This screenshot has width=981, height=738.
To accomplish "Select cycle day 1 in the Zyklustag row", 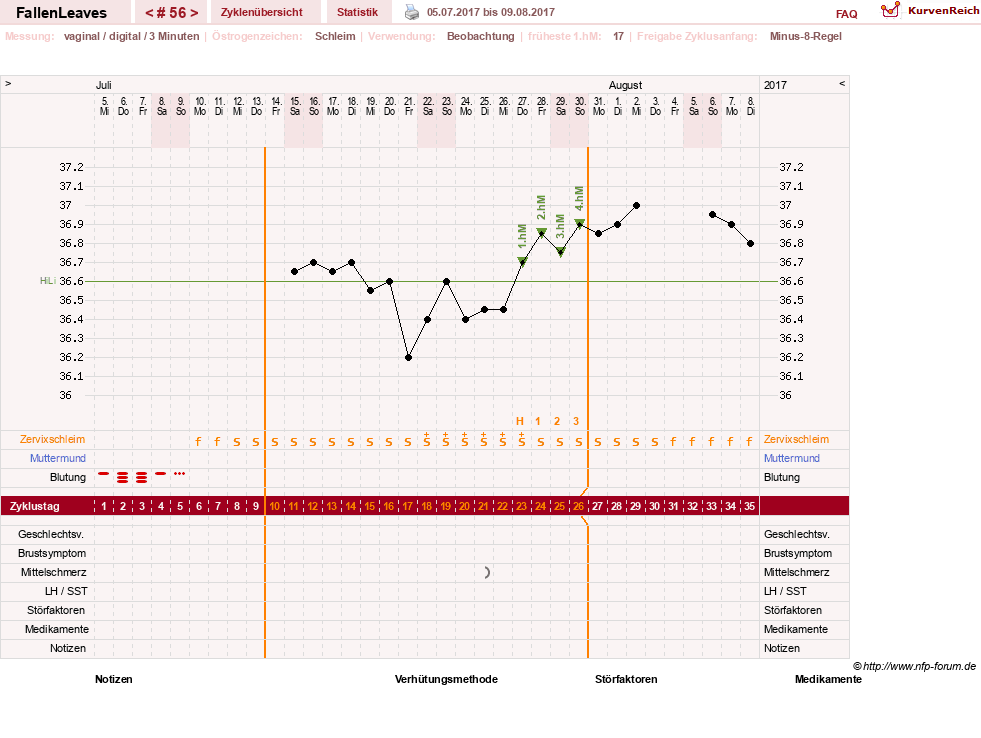I will pos(104,506).
